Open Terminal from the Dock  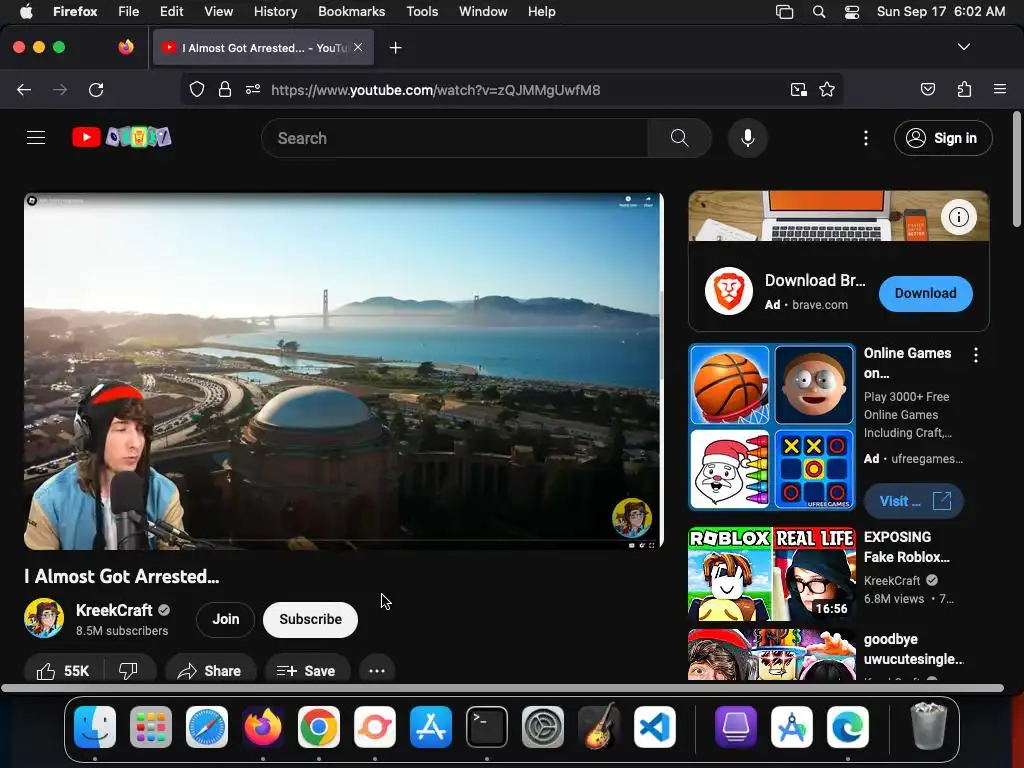(487, 727)
